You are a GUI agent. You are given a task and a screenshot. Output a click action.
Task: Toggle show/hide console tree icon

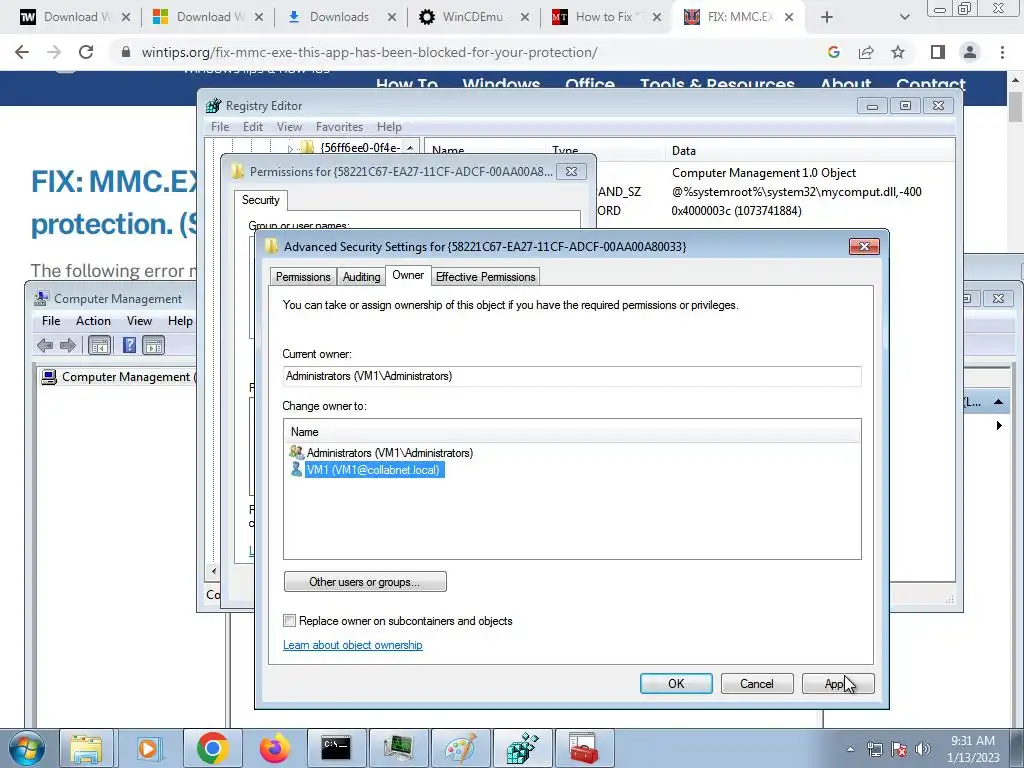[99, 345]
